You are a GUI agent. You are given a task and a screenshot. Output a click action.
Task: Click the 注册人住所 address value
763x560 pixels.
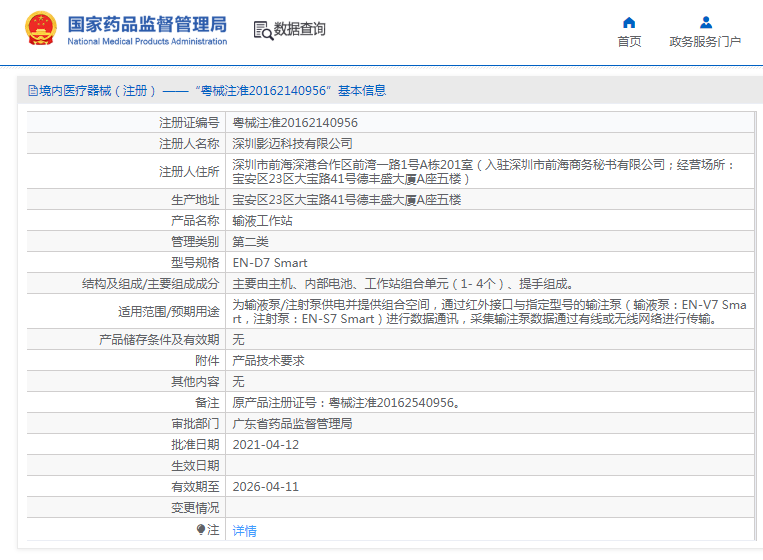[483, 172]
